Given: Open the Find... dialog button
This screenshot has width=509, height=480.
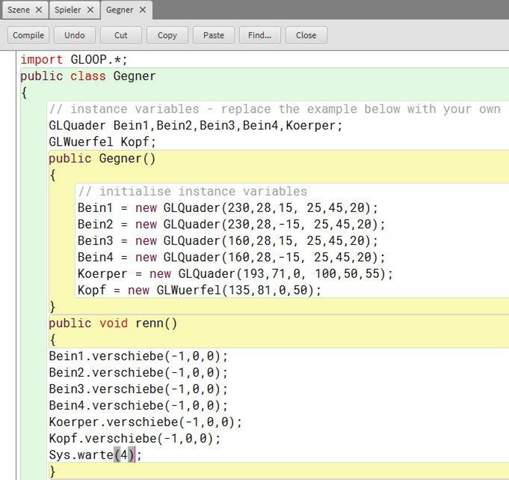Looking at the screenshot, I should (260, 35).
